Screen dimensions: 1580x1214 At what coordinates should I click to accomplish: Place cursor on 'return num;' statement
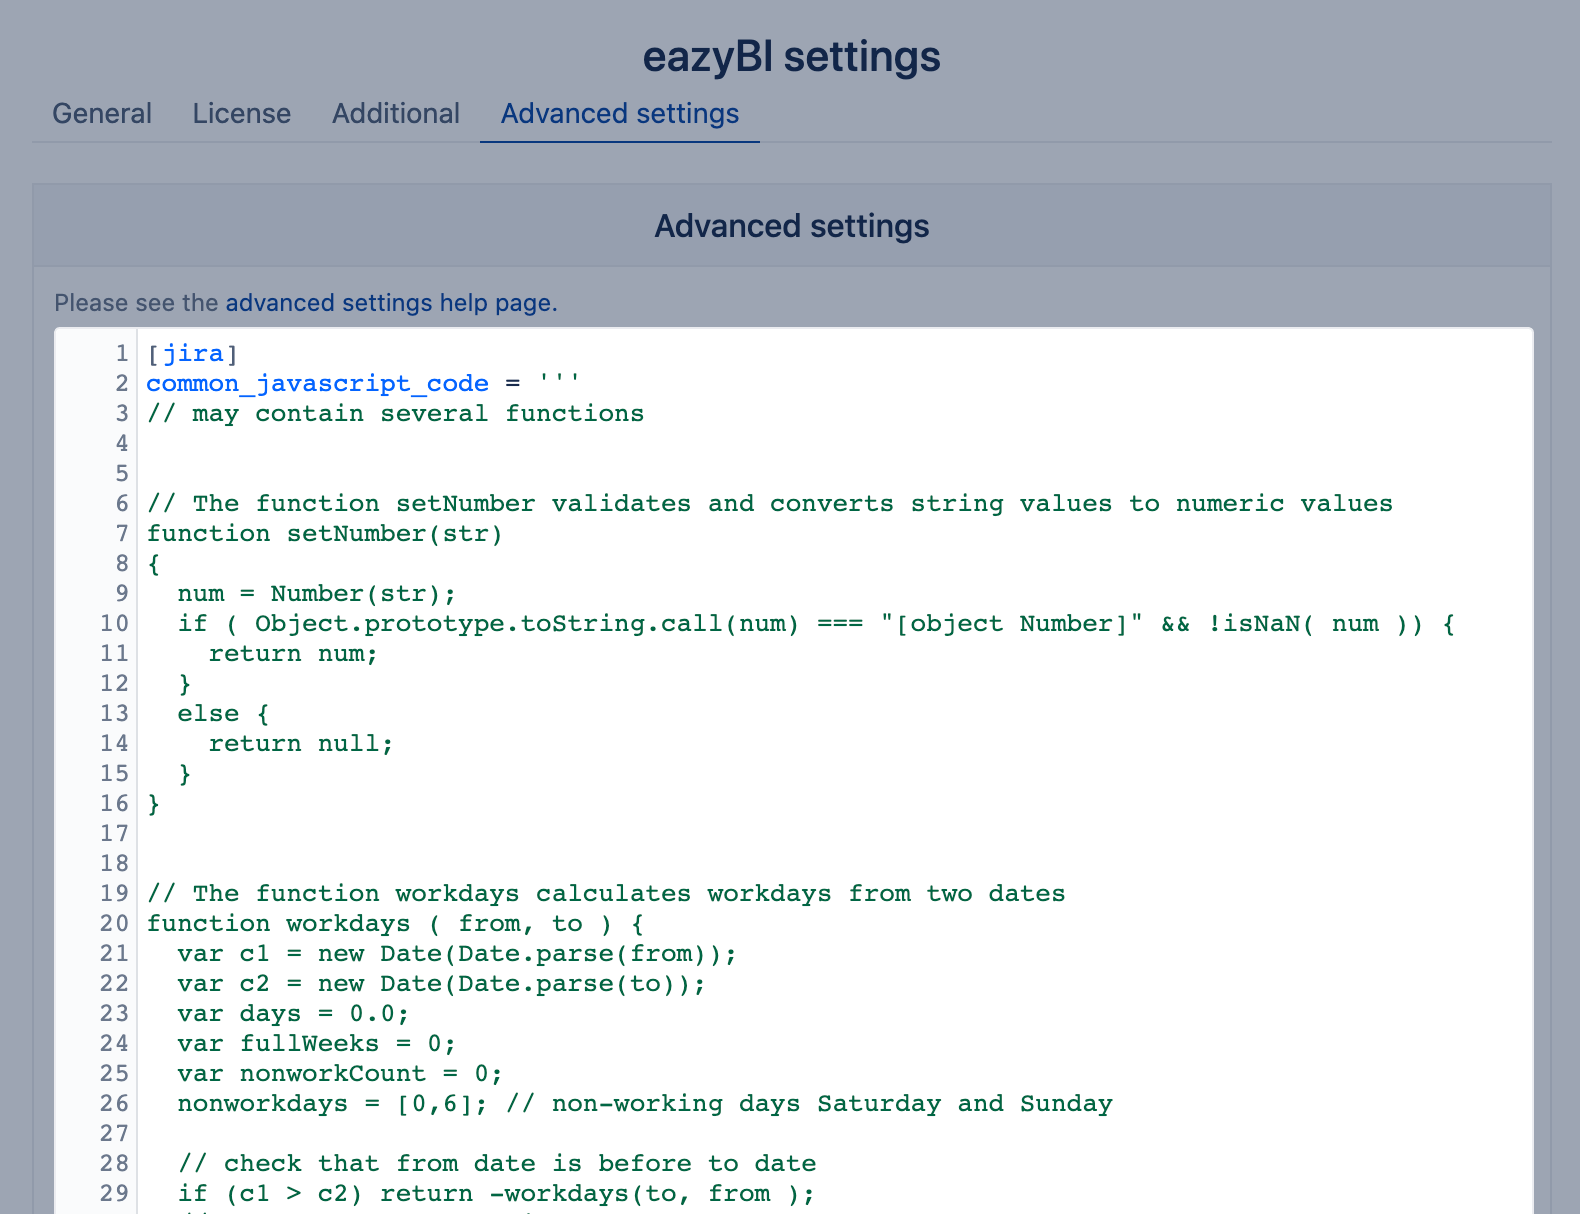click(x=292, y=654)
